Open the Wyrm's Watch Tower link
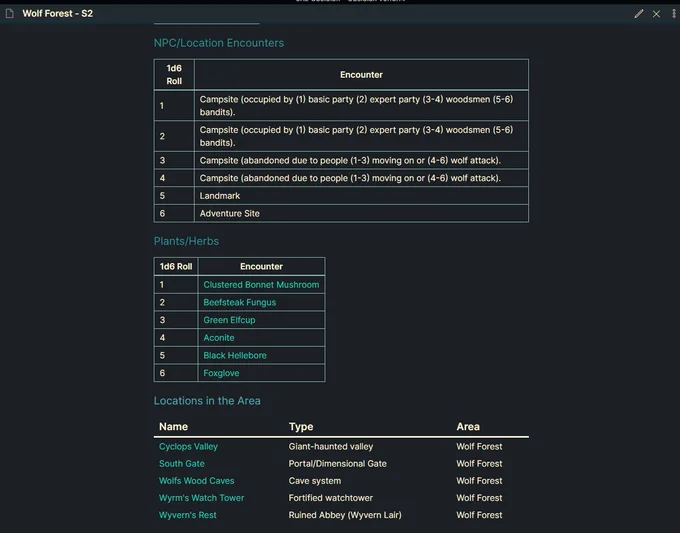This screenshot has width=680, height=533. pyautogui.click(x=201, y=498)
